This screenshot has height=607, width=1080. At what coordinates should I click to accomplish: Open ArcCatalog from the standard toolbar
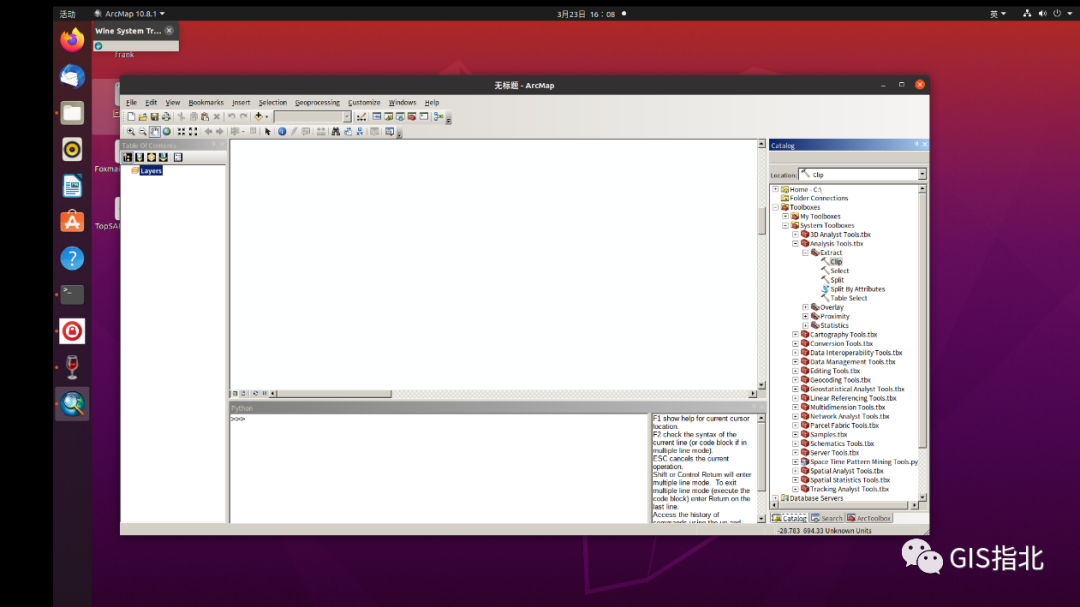pyautogui.click(x=388, y=117)
